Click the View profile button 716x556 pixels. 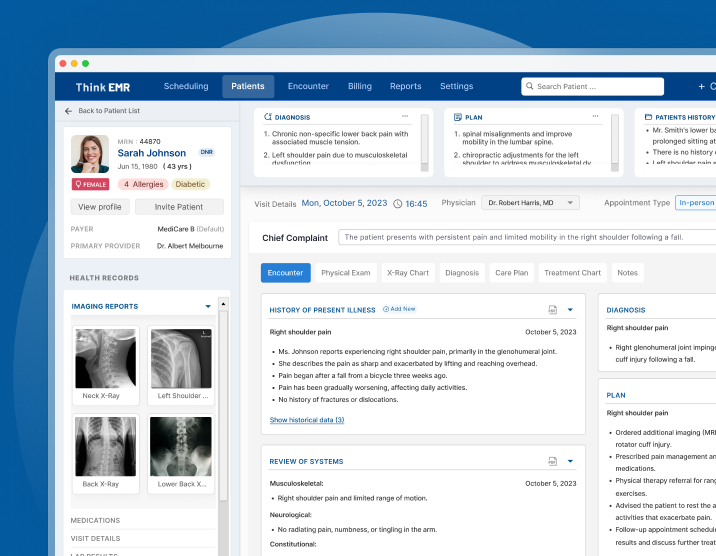(99, 207)
